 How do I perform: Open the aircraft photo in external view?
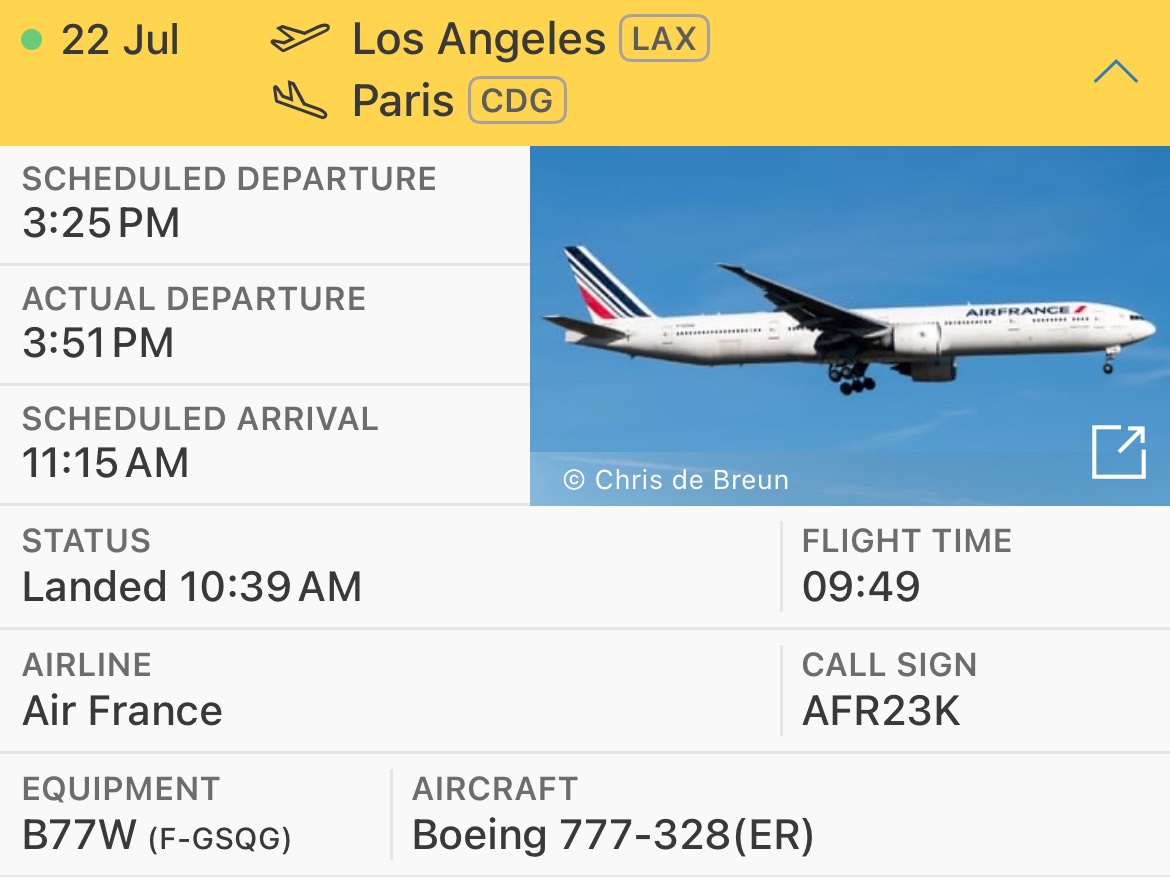tap(1119, 452)
